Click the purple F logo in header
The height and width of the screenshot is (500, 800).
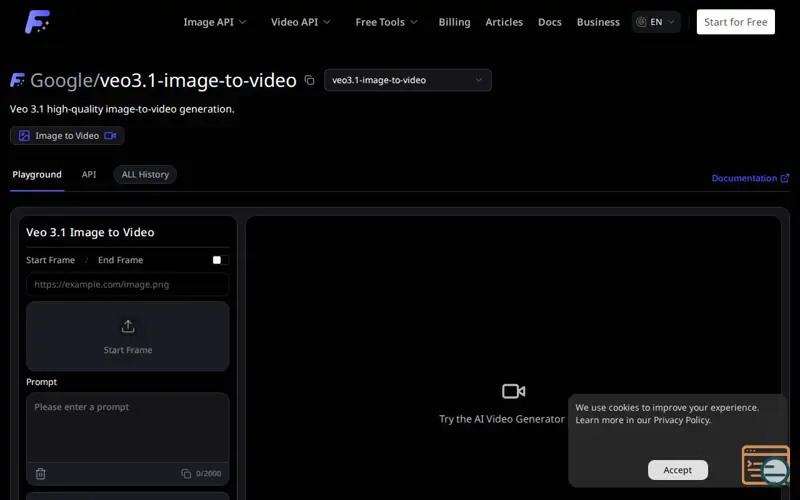tap(37, 22)
